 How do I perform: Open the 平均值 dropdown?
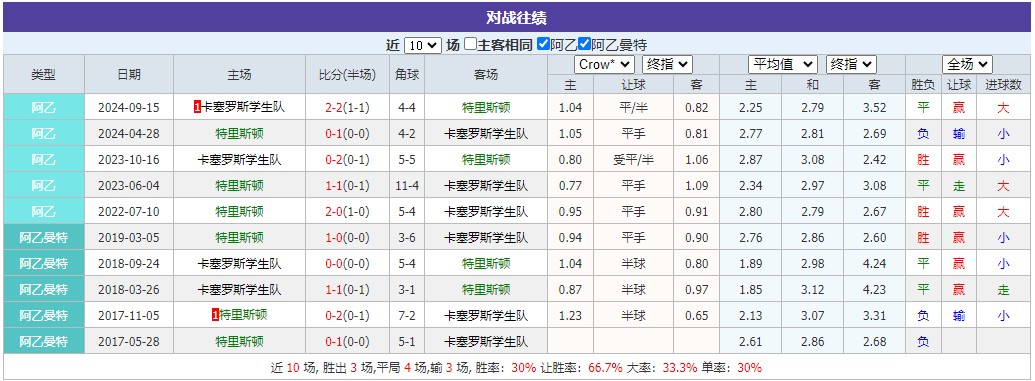[783, 64]
